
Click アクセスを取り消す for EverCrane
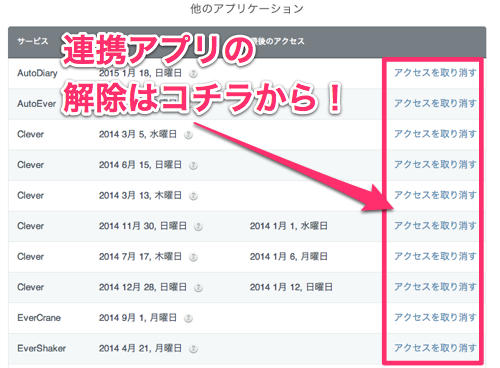[x=435, y=317]
